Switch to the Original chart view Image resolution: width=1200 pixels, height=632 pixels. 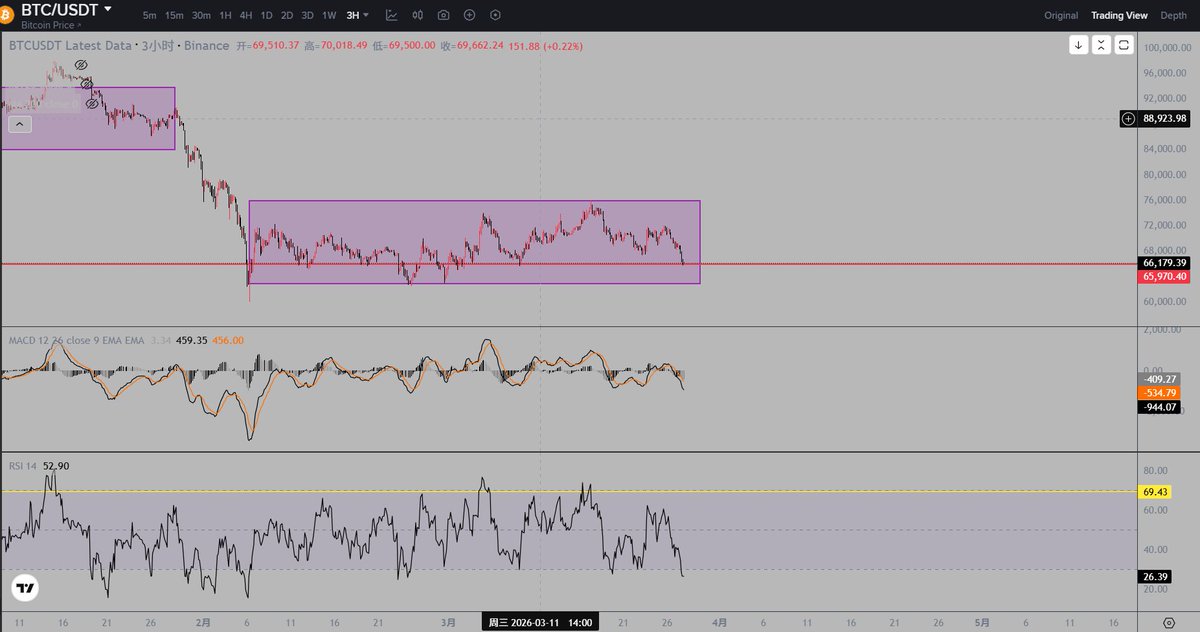[1061, 15]
